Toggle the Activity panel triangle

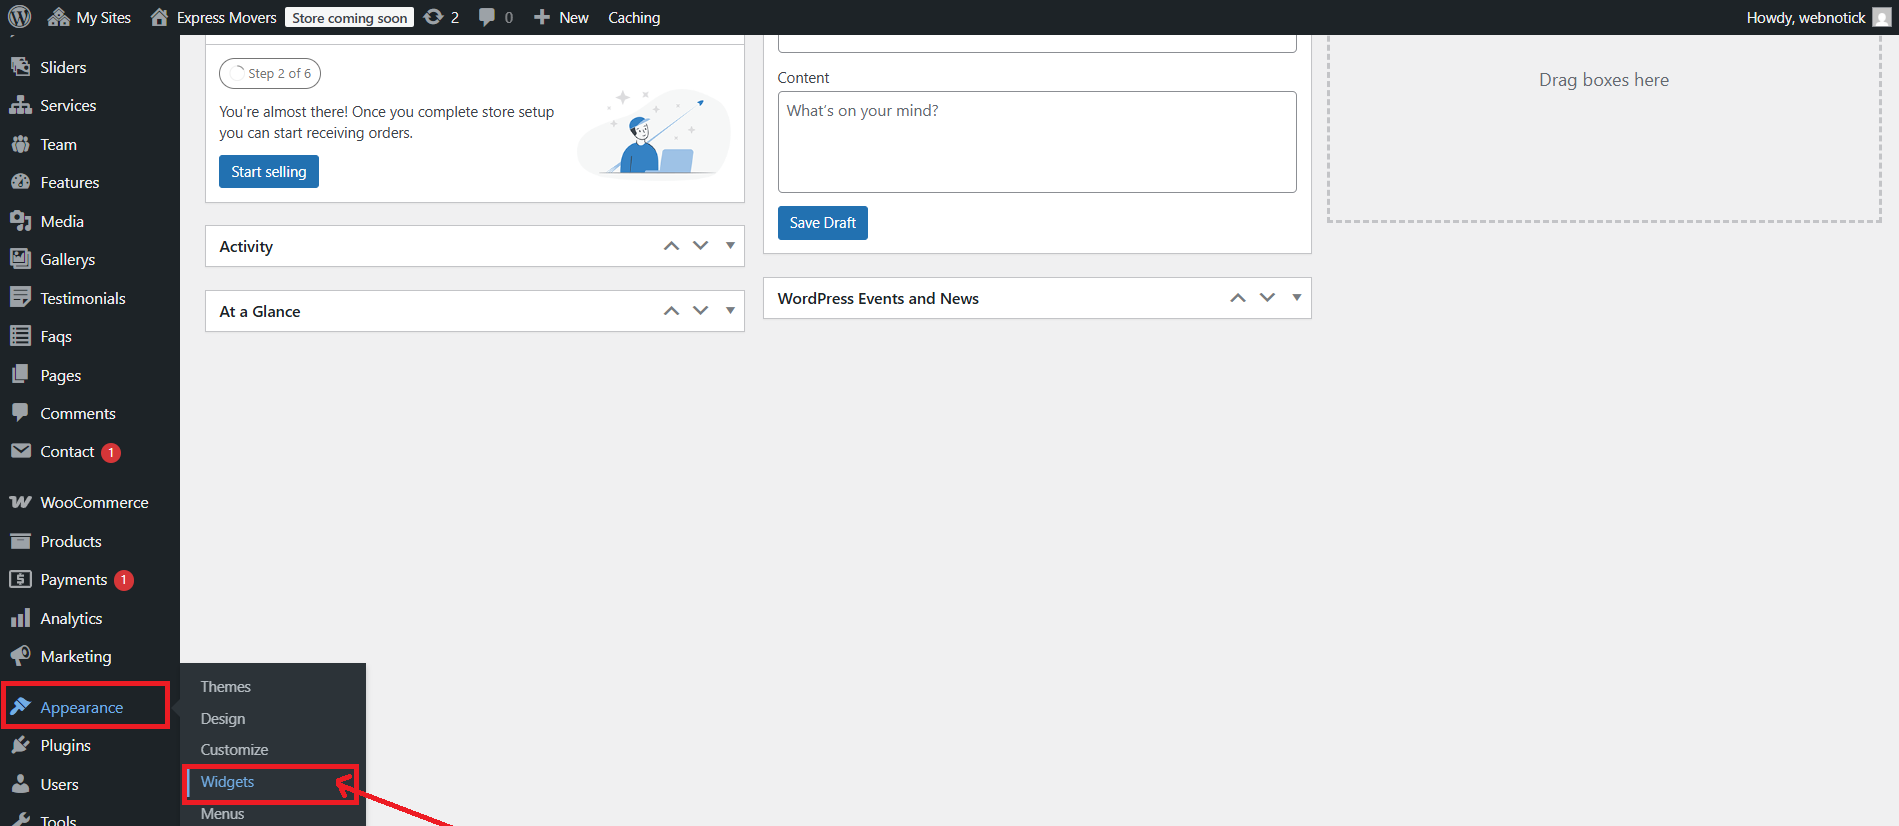click(730, 246)
